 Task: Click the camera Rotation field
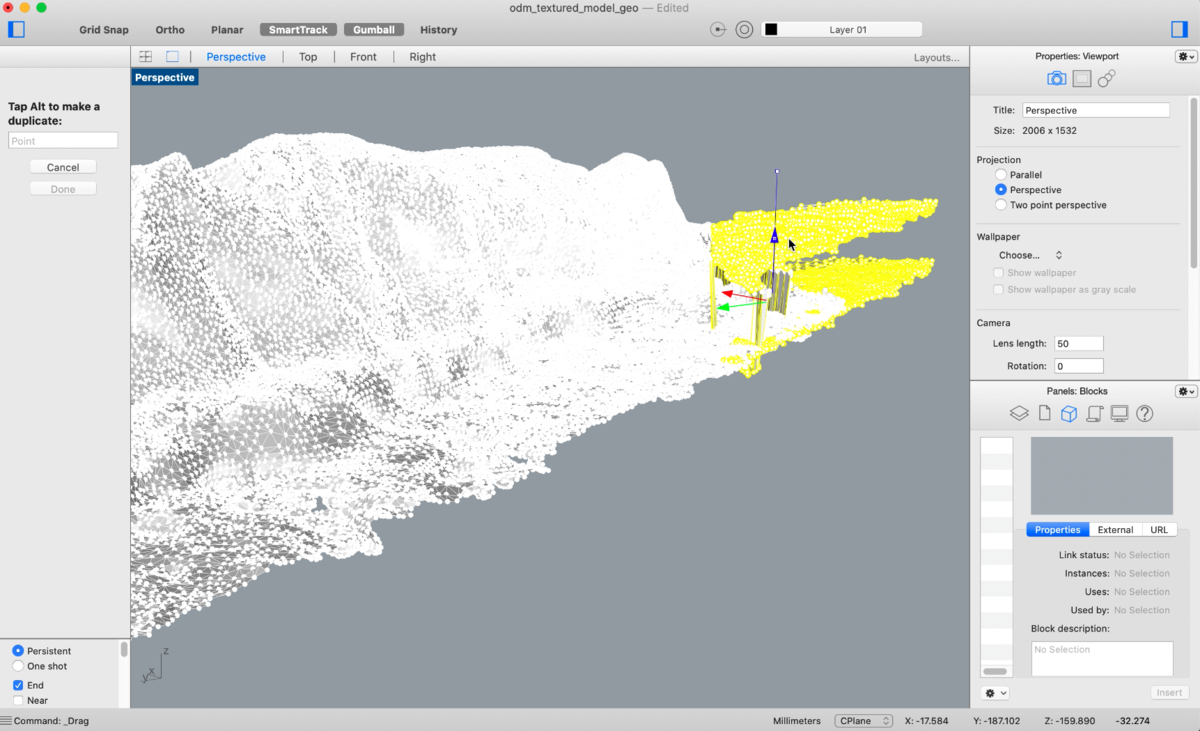click(x=1079, y=366)
